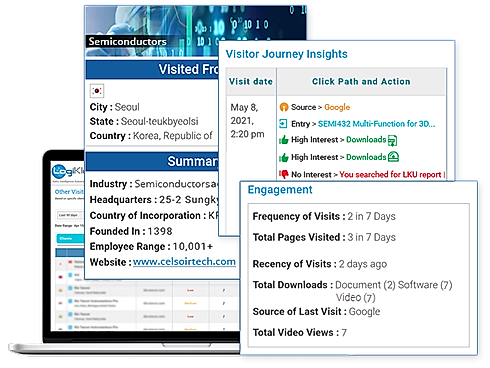This screenshot has width=490, height=368.
Task: Click the Summary header bar
Action: (x=152, y=161)
